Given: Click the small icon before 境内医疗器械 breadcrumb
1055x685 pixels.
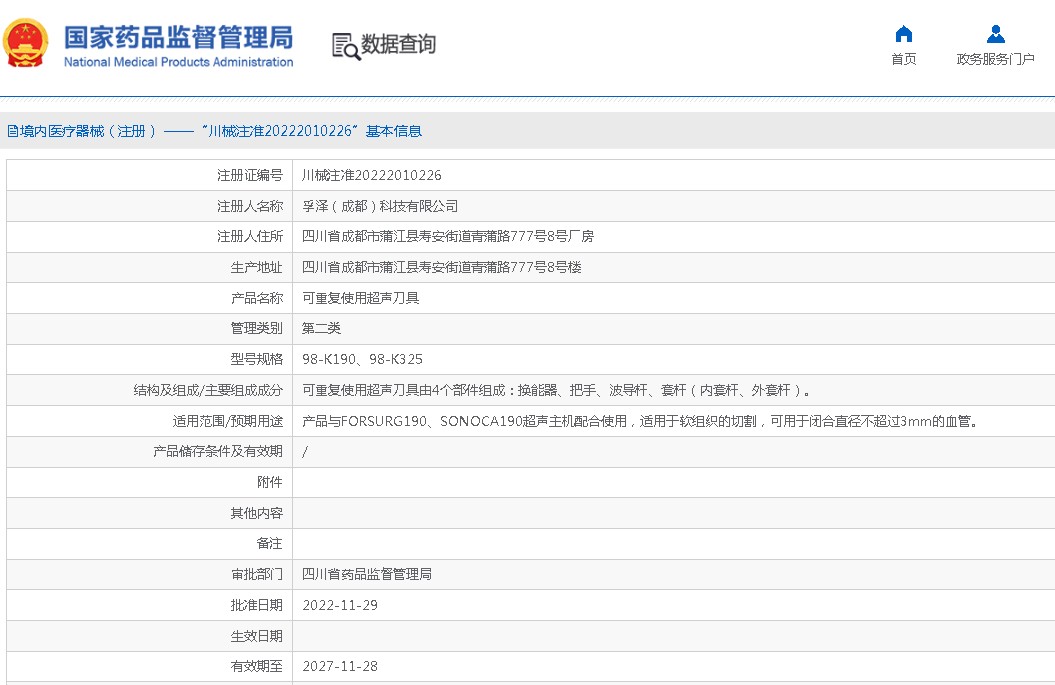Looking at the screenshot, I should tap(12, 131).
